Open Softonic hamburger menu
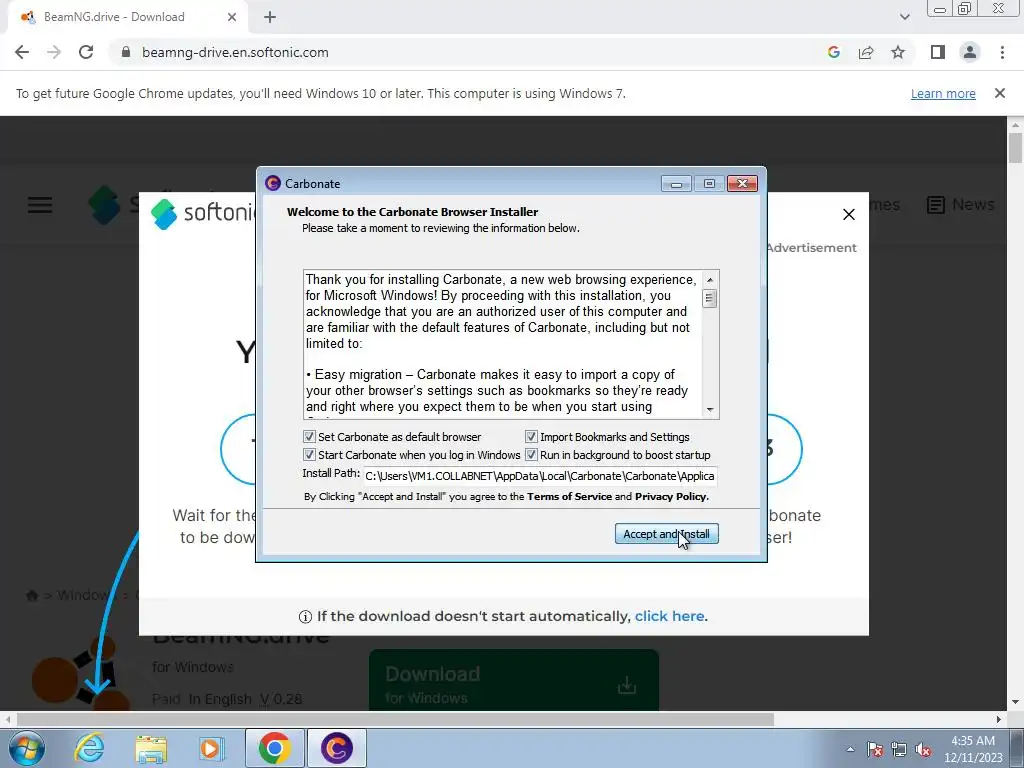1024x768 pixels. (40, 205)
